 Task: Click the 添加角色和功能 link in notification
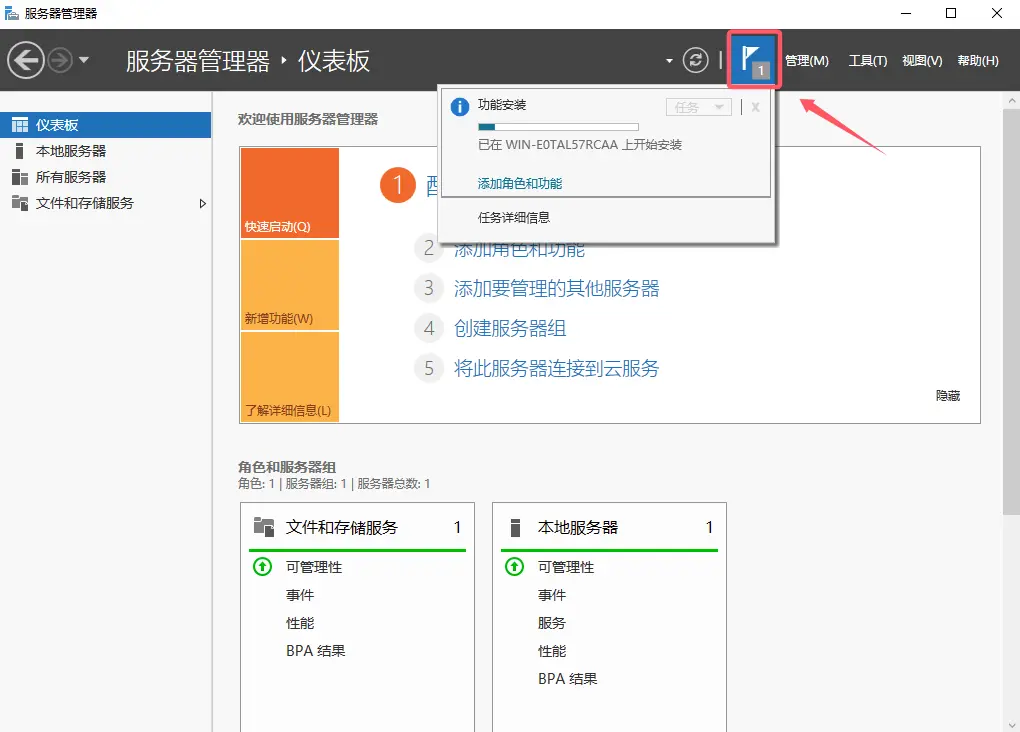(520, 183)
